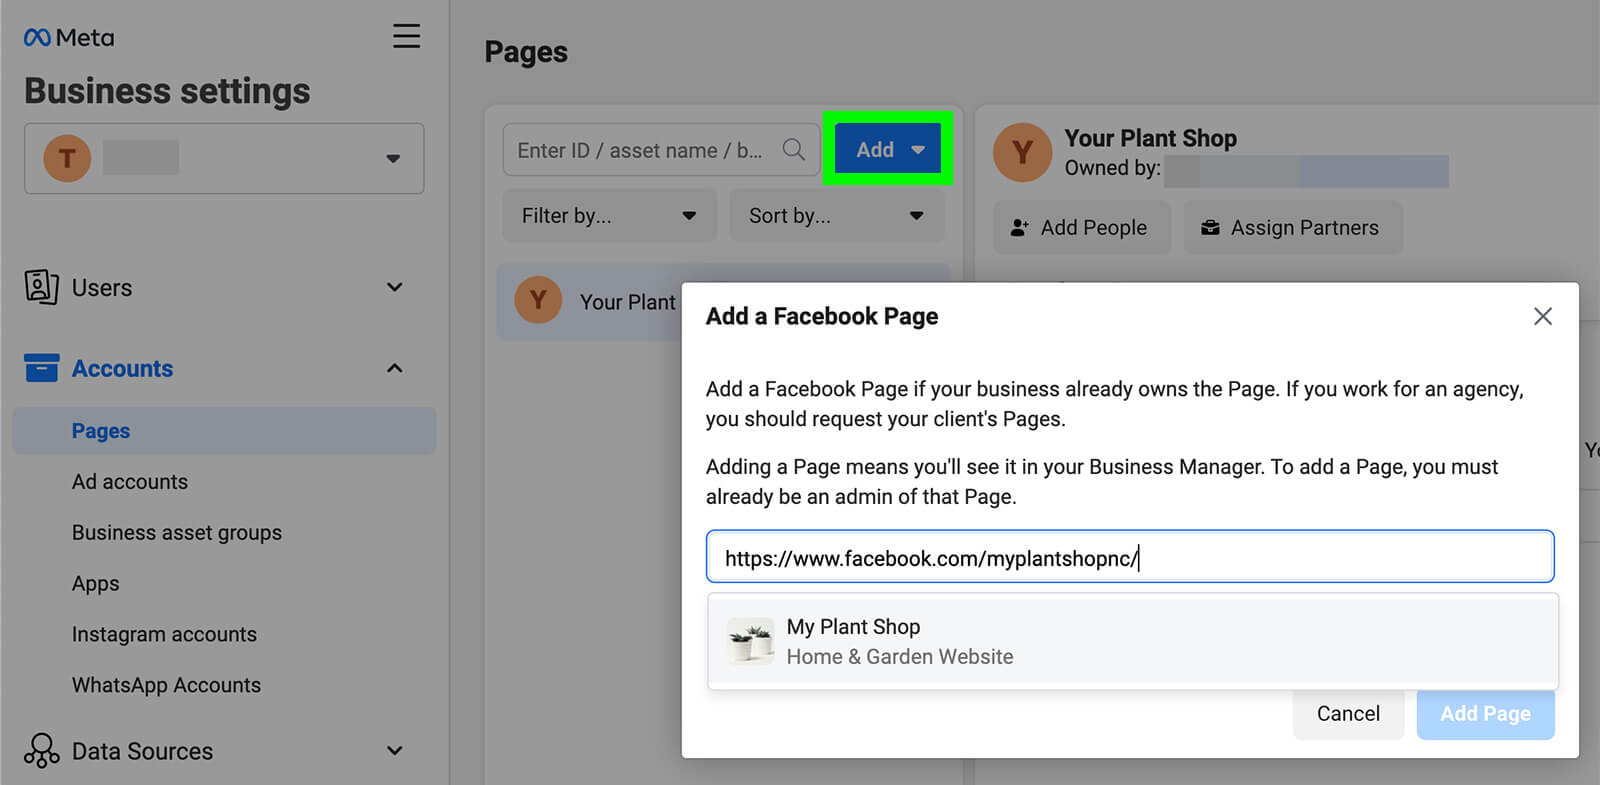Viewport: 1600px width, 785px height.
Task: Click the large Y avatar of Your Plant Shop
Action: point(1022,152)
